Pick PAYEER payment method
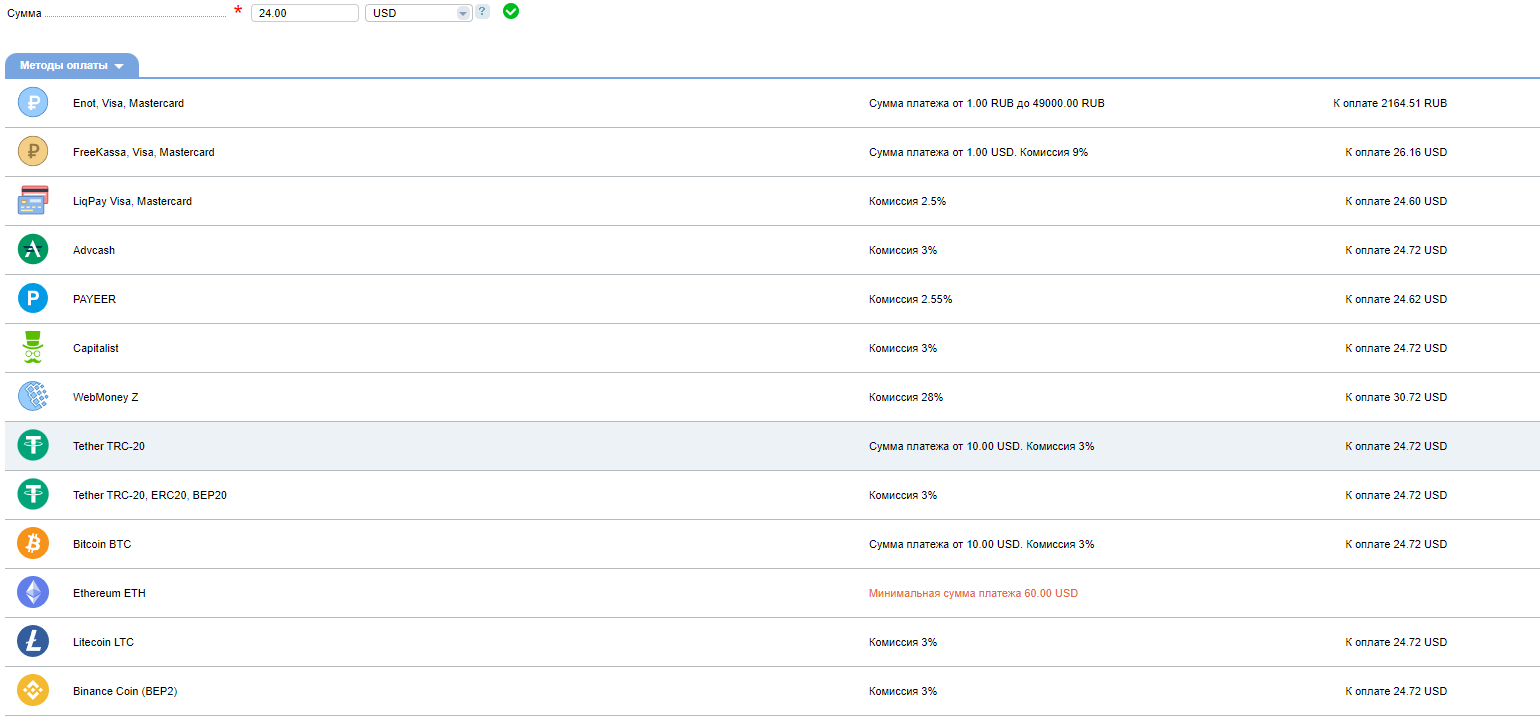 click(94, 299)
